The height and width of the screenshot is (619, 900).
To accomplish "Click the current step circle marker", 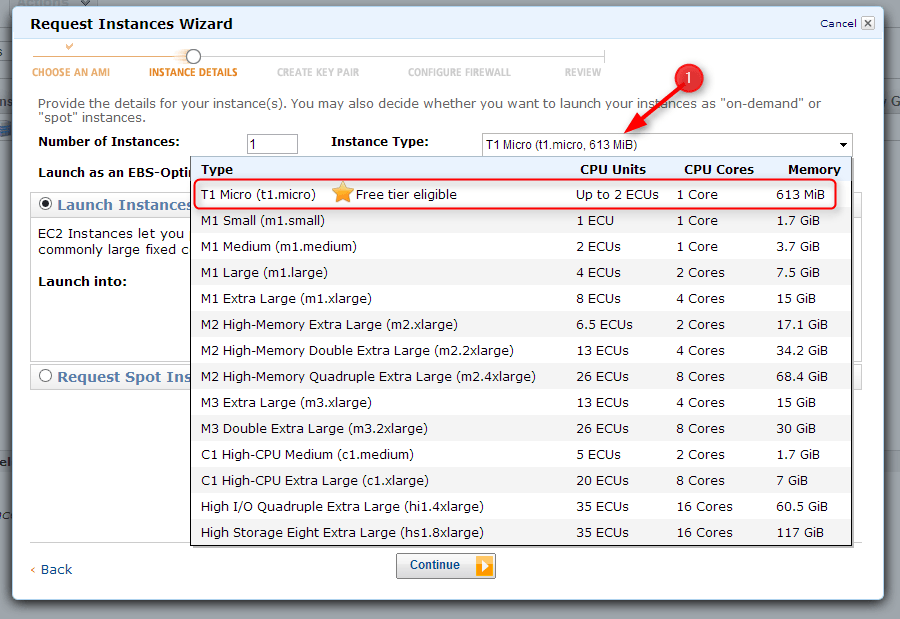I will [x=193, y=56].
